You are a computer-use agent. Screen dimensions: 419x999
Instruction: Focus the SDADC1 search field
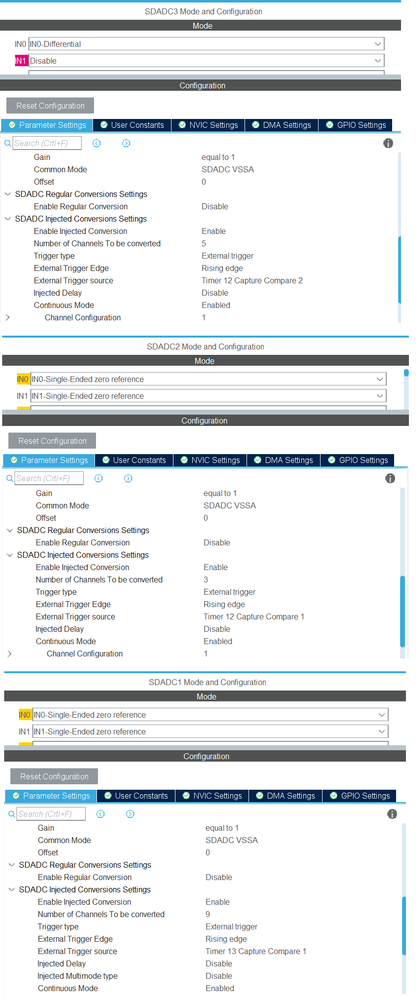(x=52, y=814)
